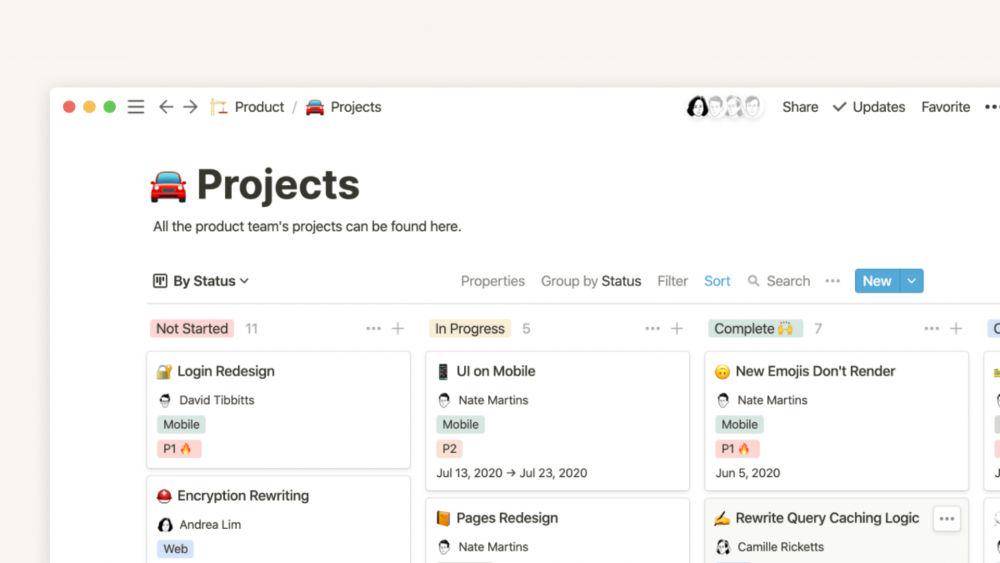Screen dimensions: 1000x563
Task: Click the Product breadcrumb crane icon
Action: point(219,107)
